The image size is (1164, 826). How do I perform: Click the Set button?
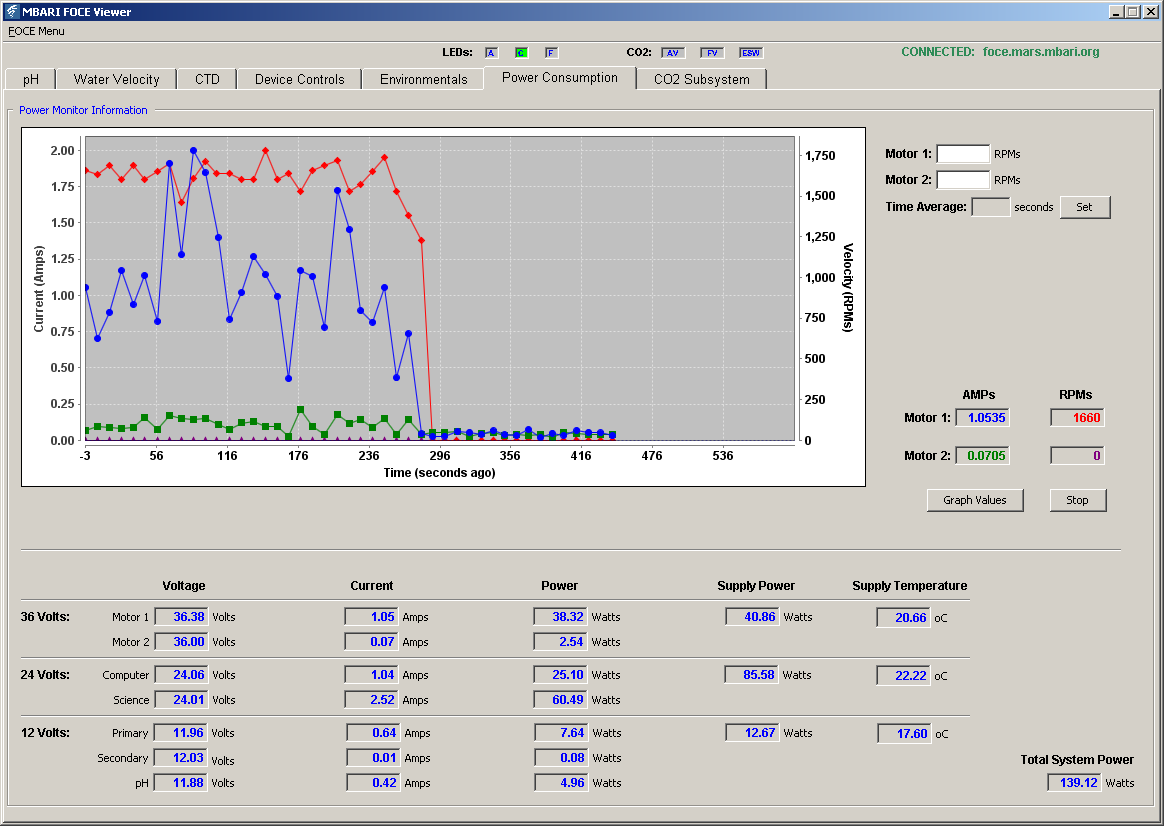(1085, 207)
